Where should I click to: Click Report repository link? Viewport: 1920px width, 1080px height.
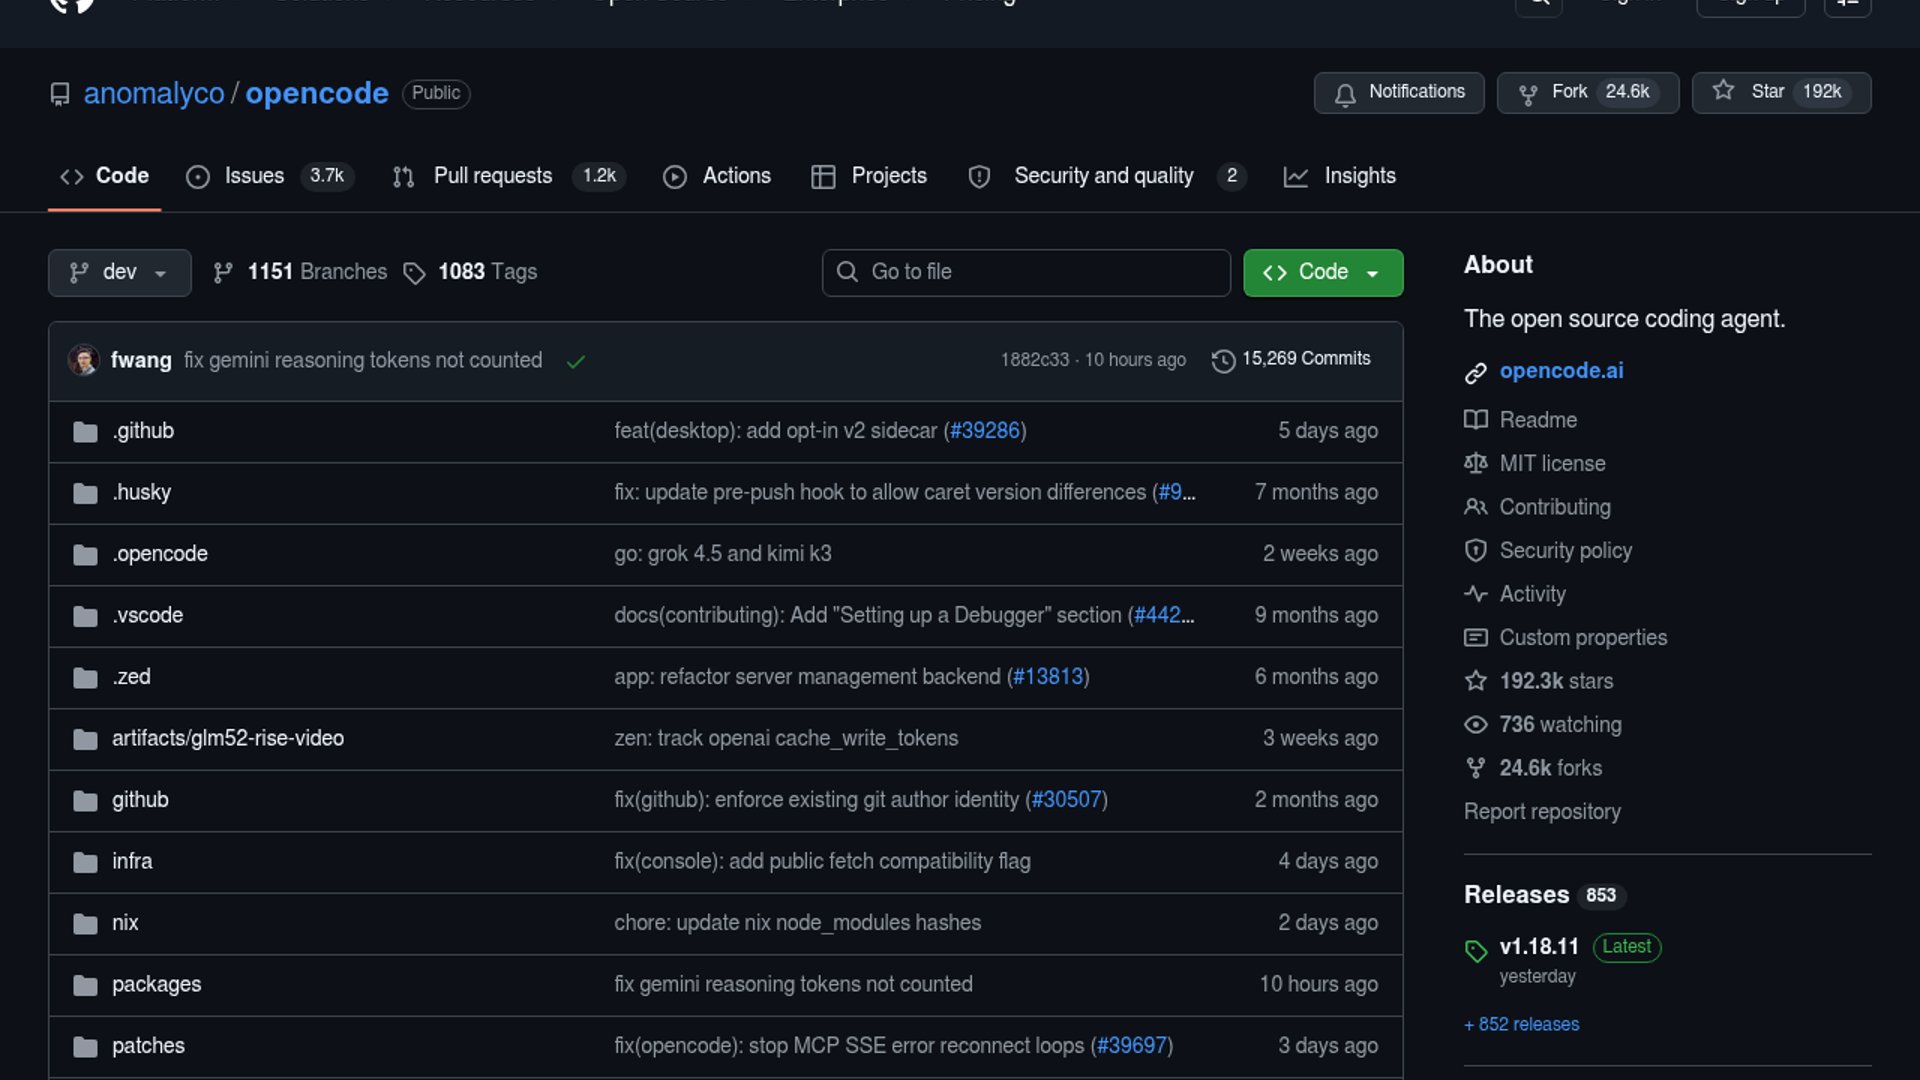[1542, 812]
